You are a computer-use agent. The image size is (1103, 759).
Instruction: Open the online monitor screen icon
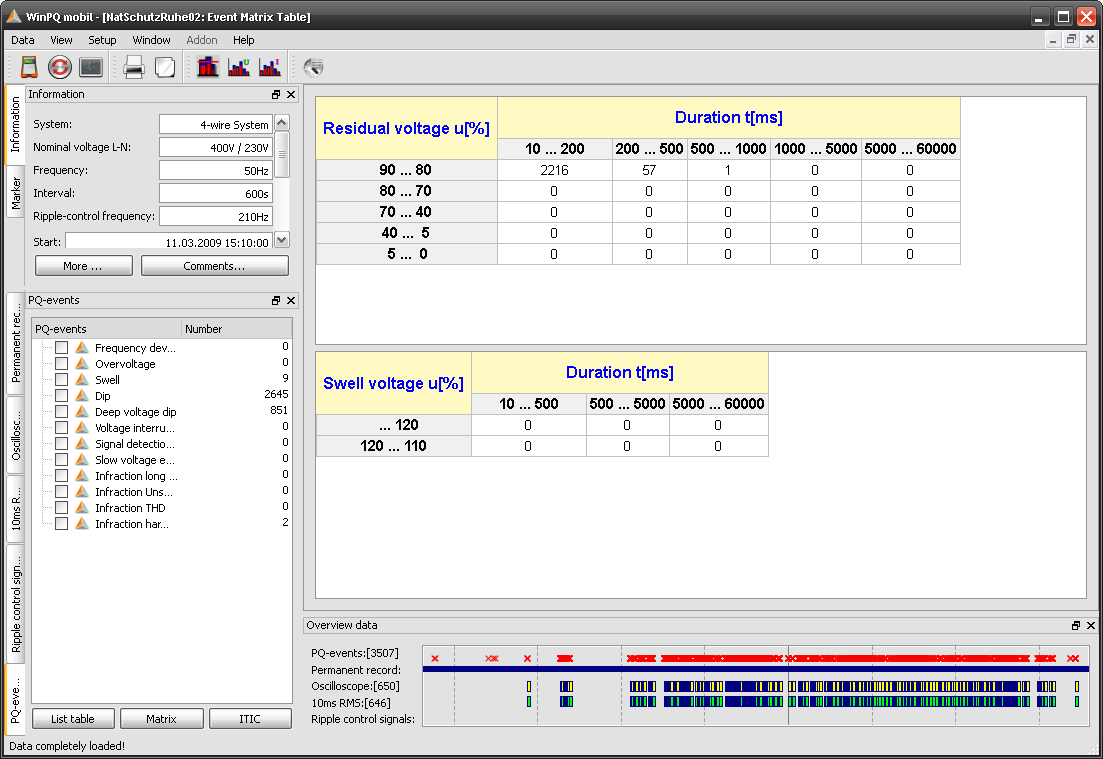pos(91,67)
